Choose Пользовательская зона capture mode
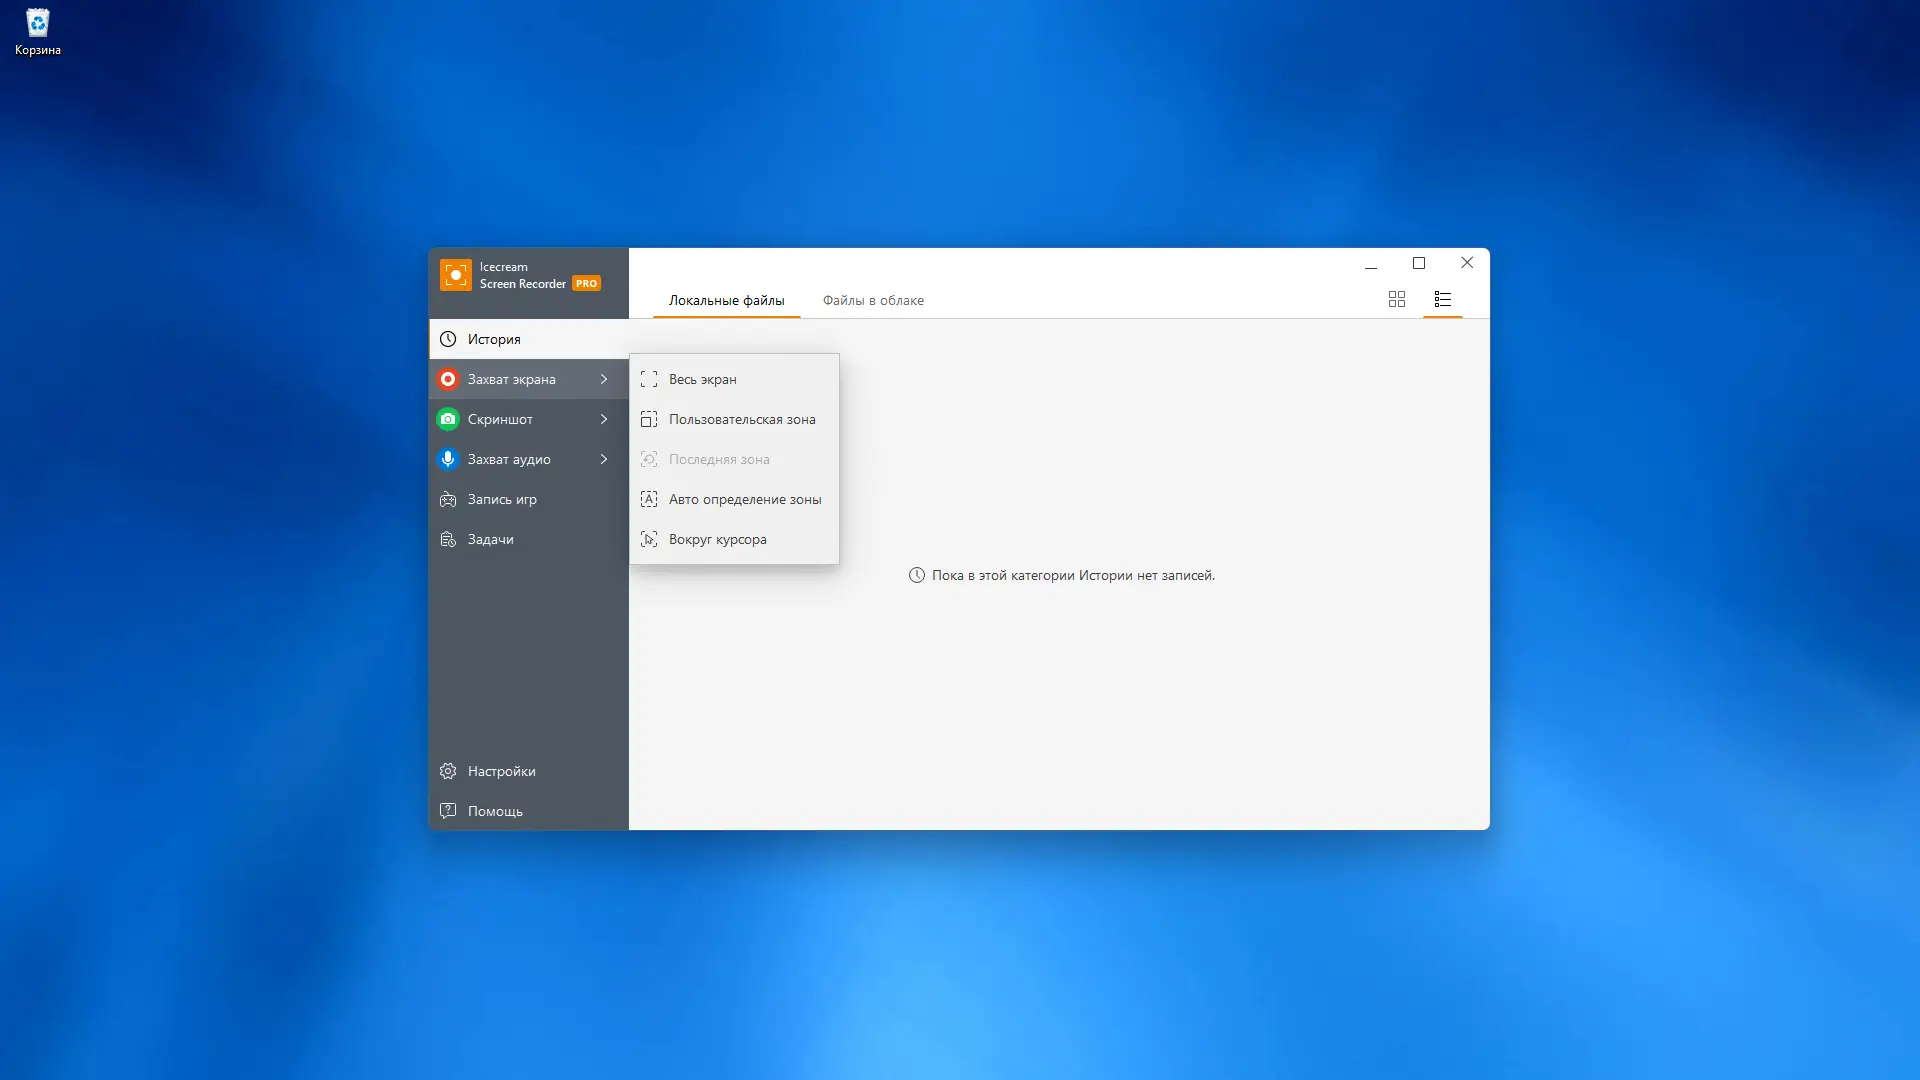Screen dimensions: 1920x1080 coord(741,419)
